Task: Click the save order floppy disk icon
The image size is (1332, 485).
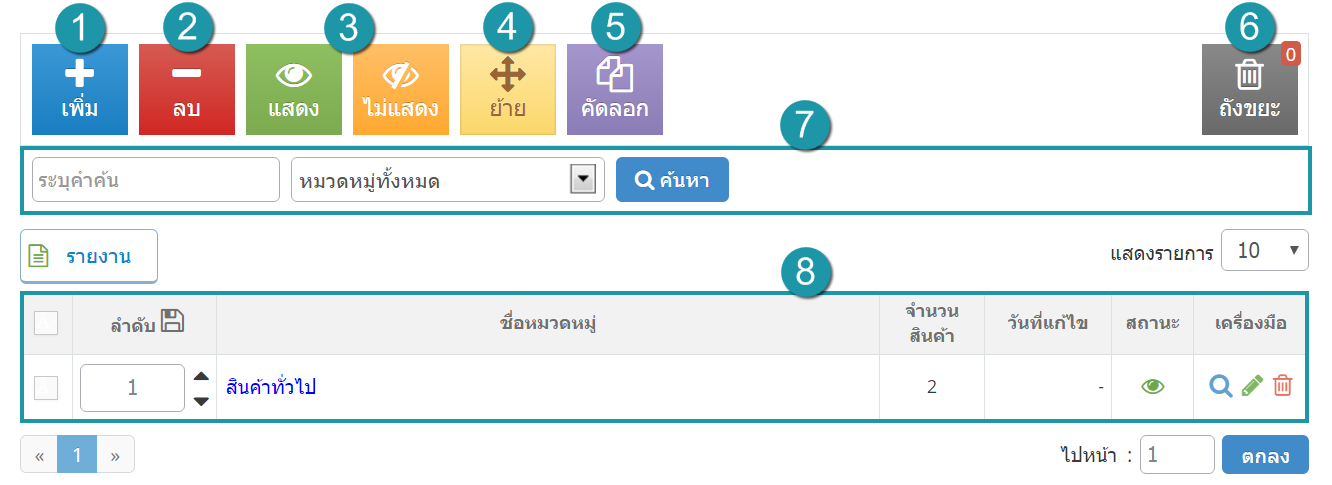Action: (x=173, y=321)
